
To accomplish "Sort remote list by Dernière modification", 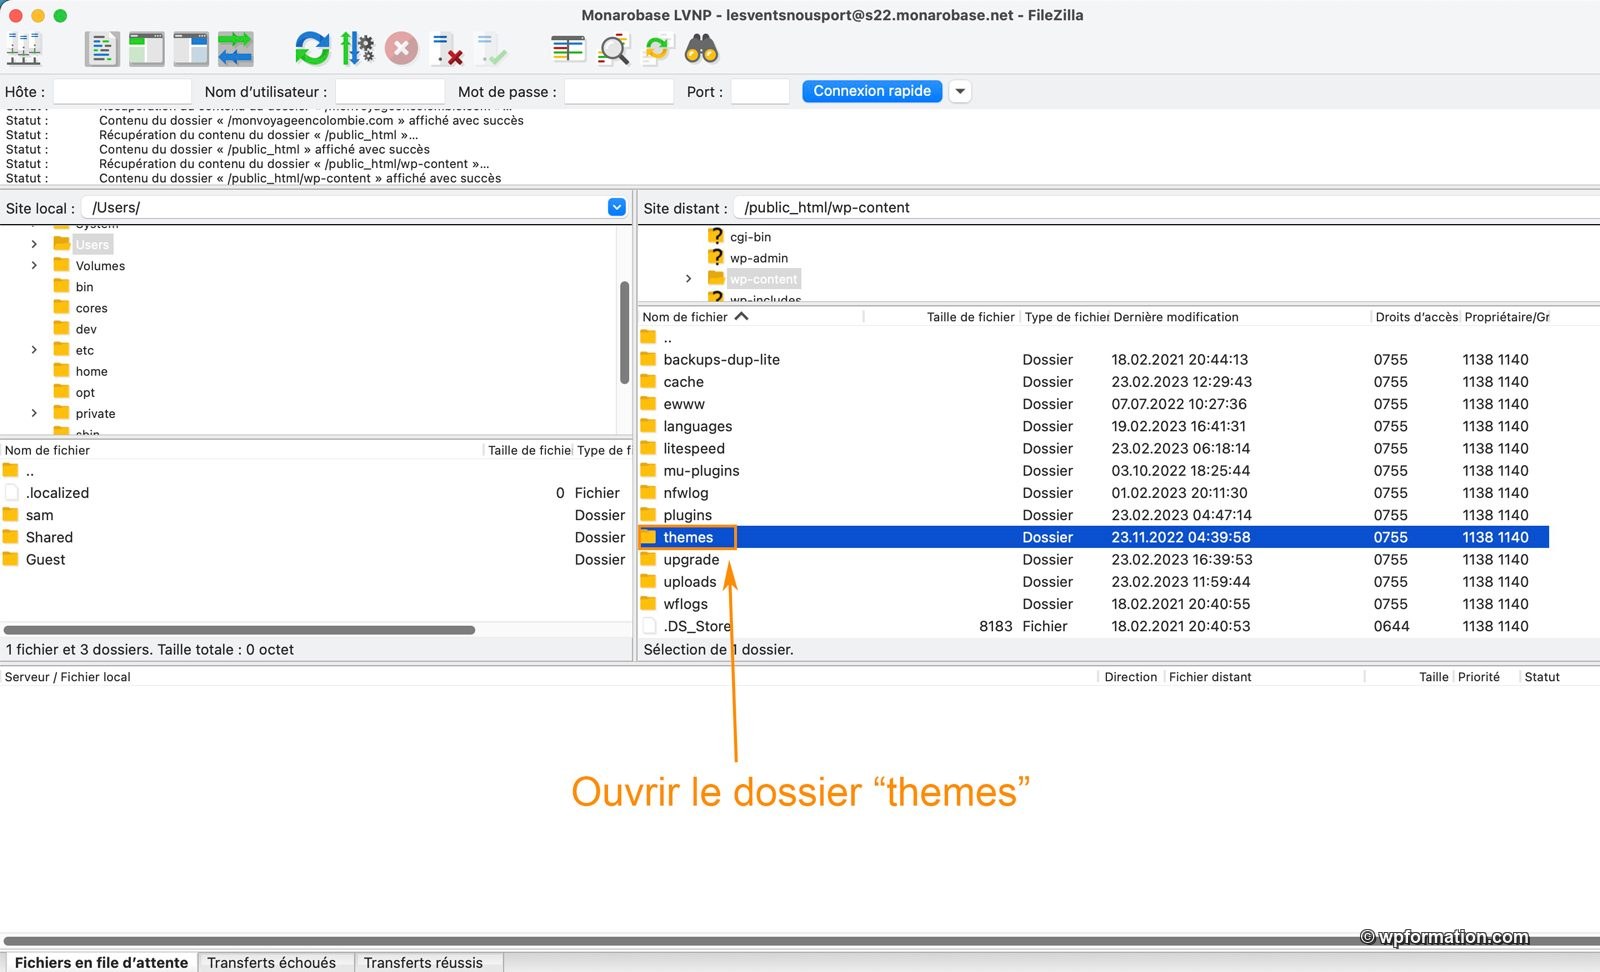I will (1240, 317).
